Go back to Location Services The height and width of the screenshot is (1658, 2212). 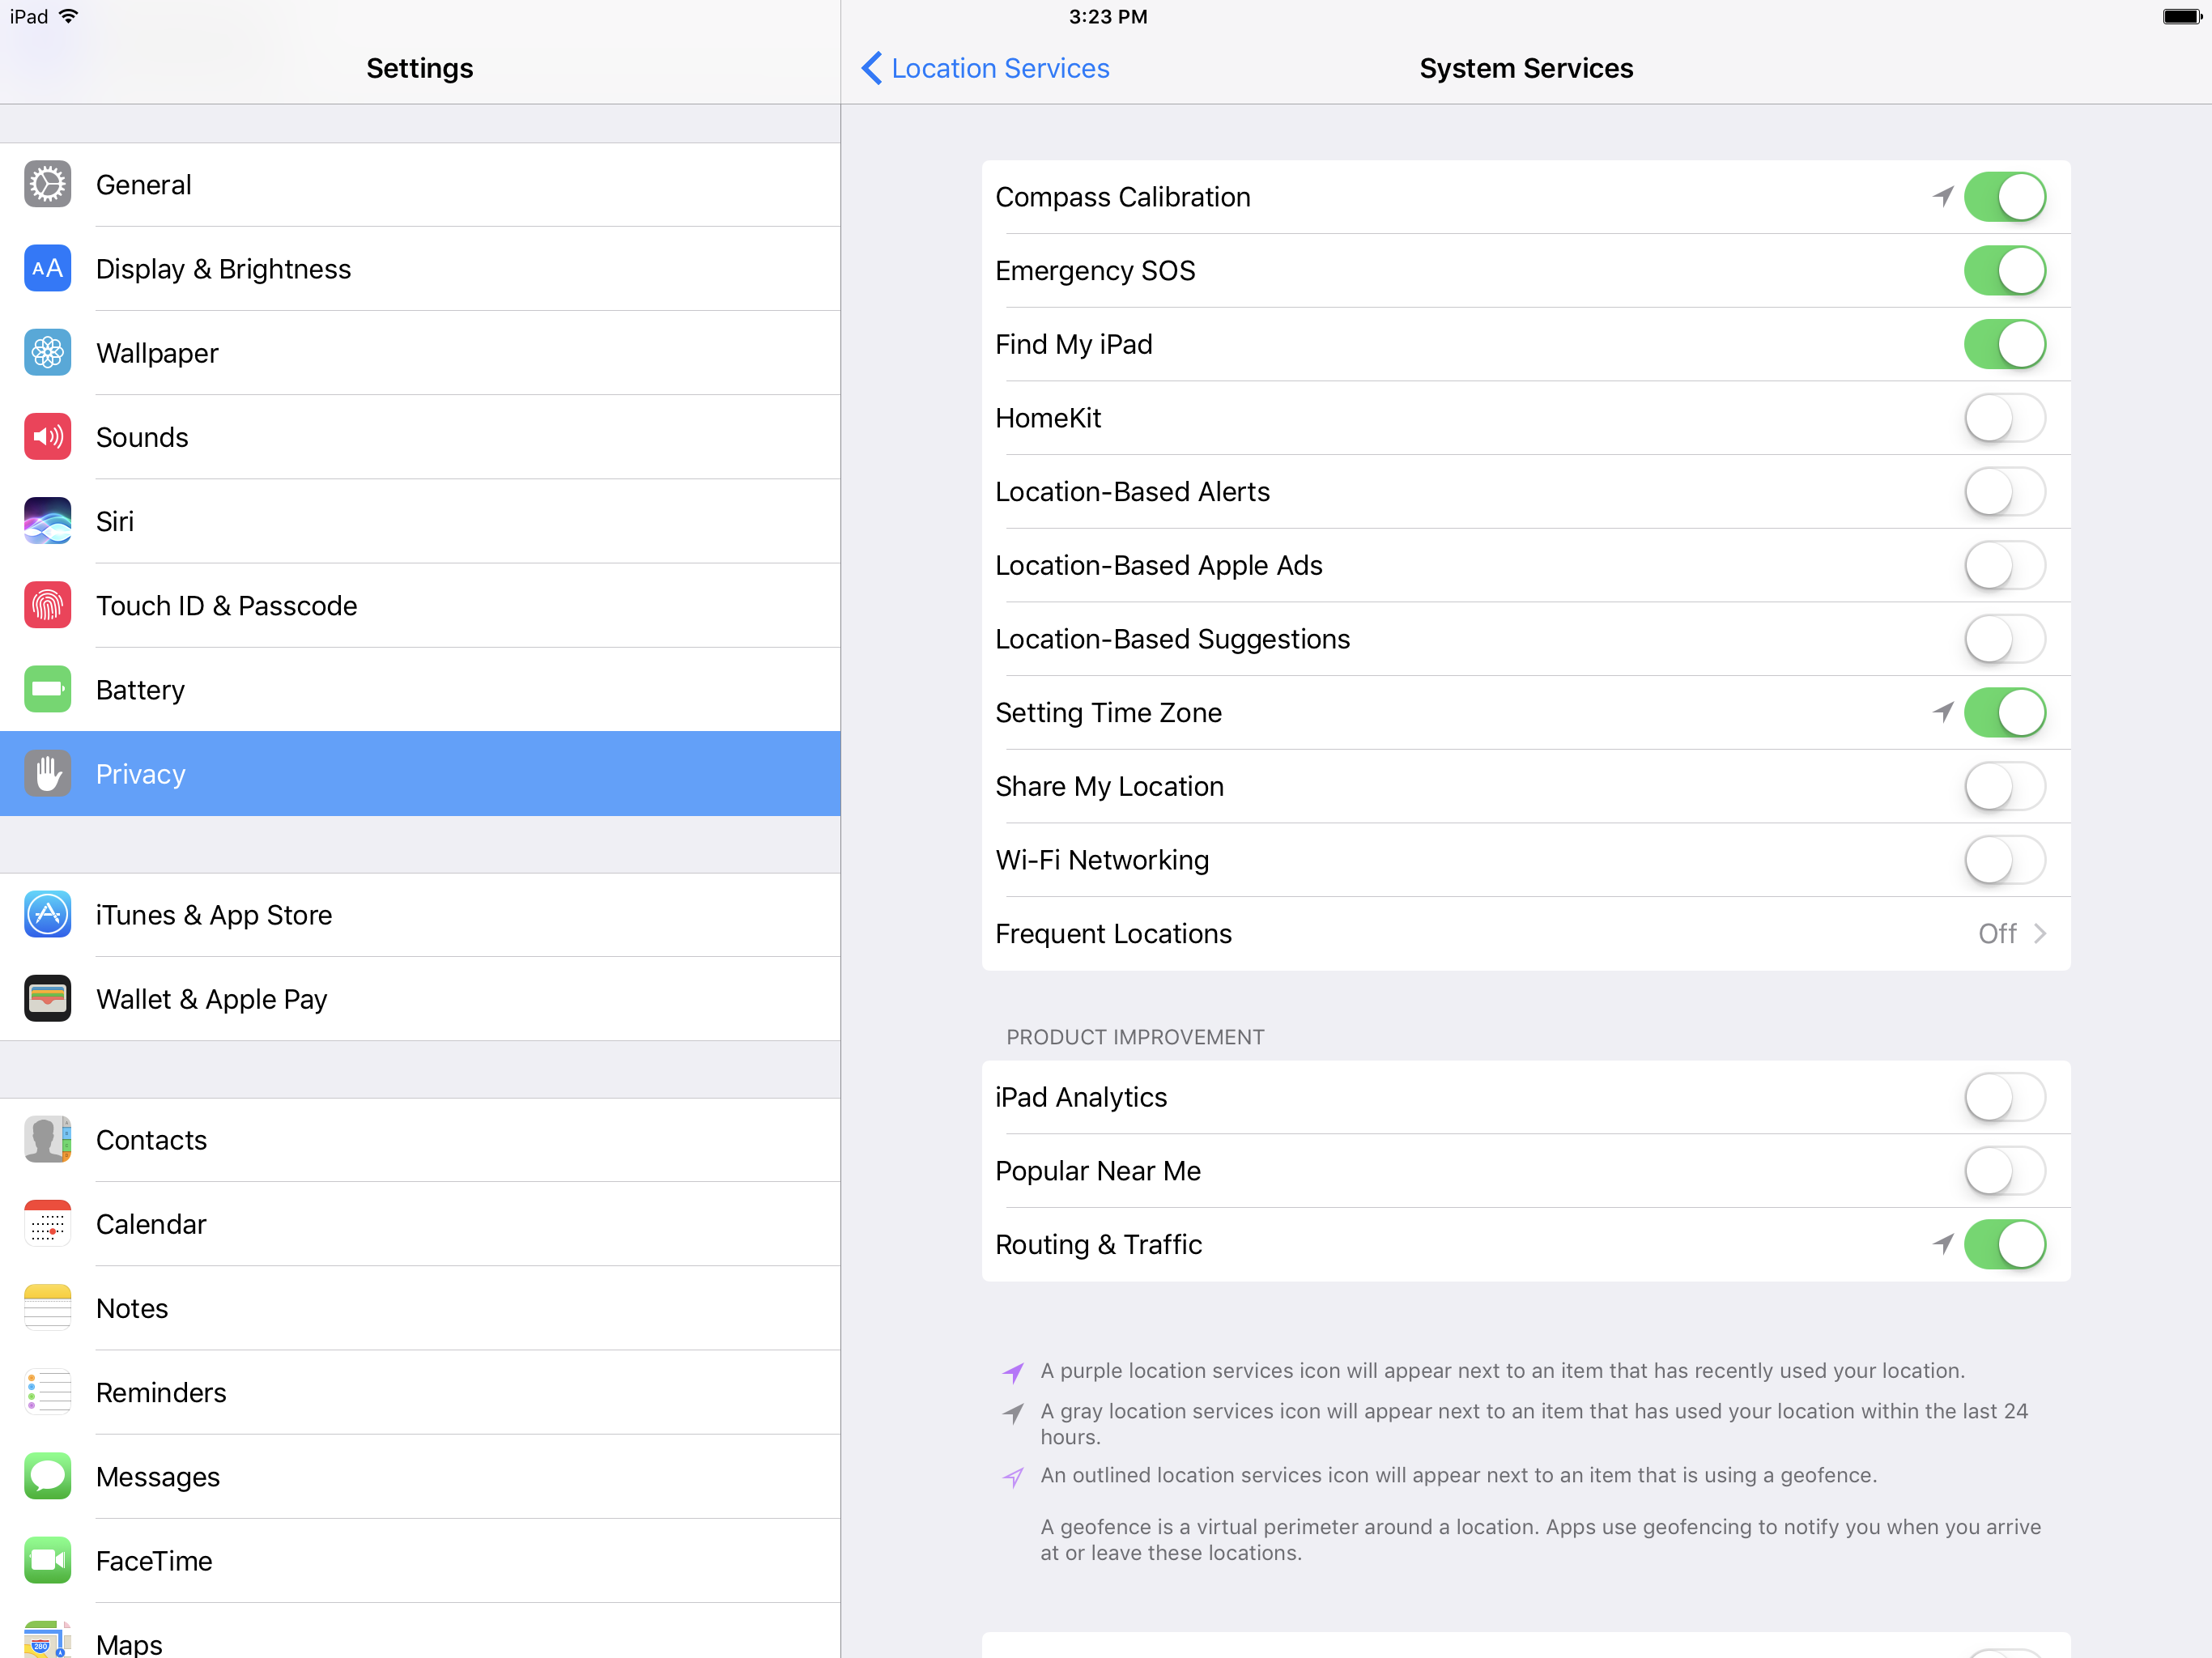(985, 68)
